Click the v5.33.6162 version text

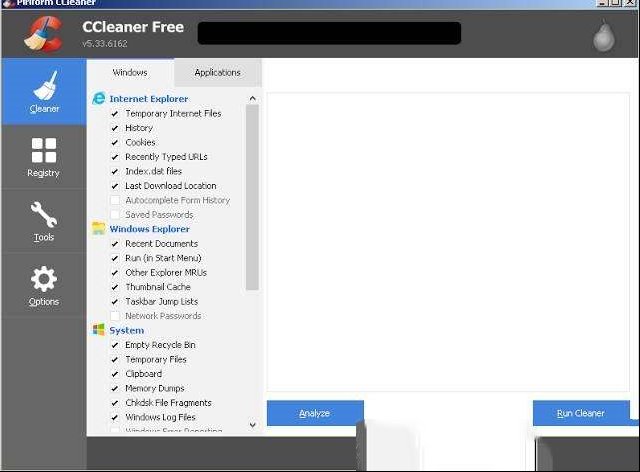click(x=105, y=43)
